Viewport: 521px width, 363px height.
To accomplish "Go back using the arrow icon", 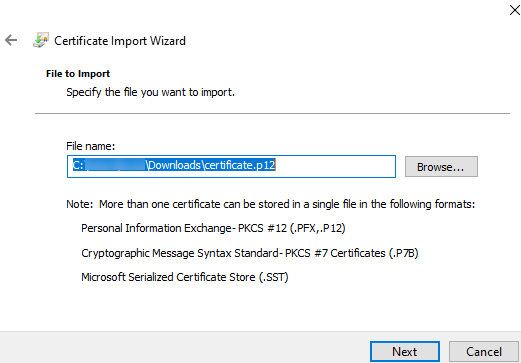I will (x=11, y=40).
